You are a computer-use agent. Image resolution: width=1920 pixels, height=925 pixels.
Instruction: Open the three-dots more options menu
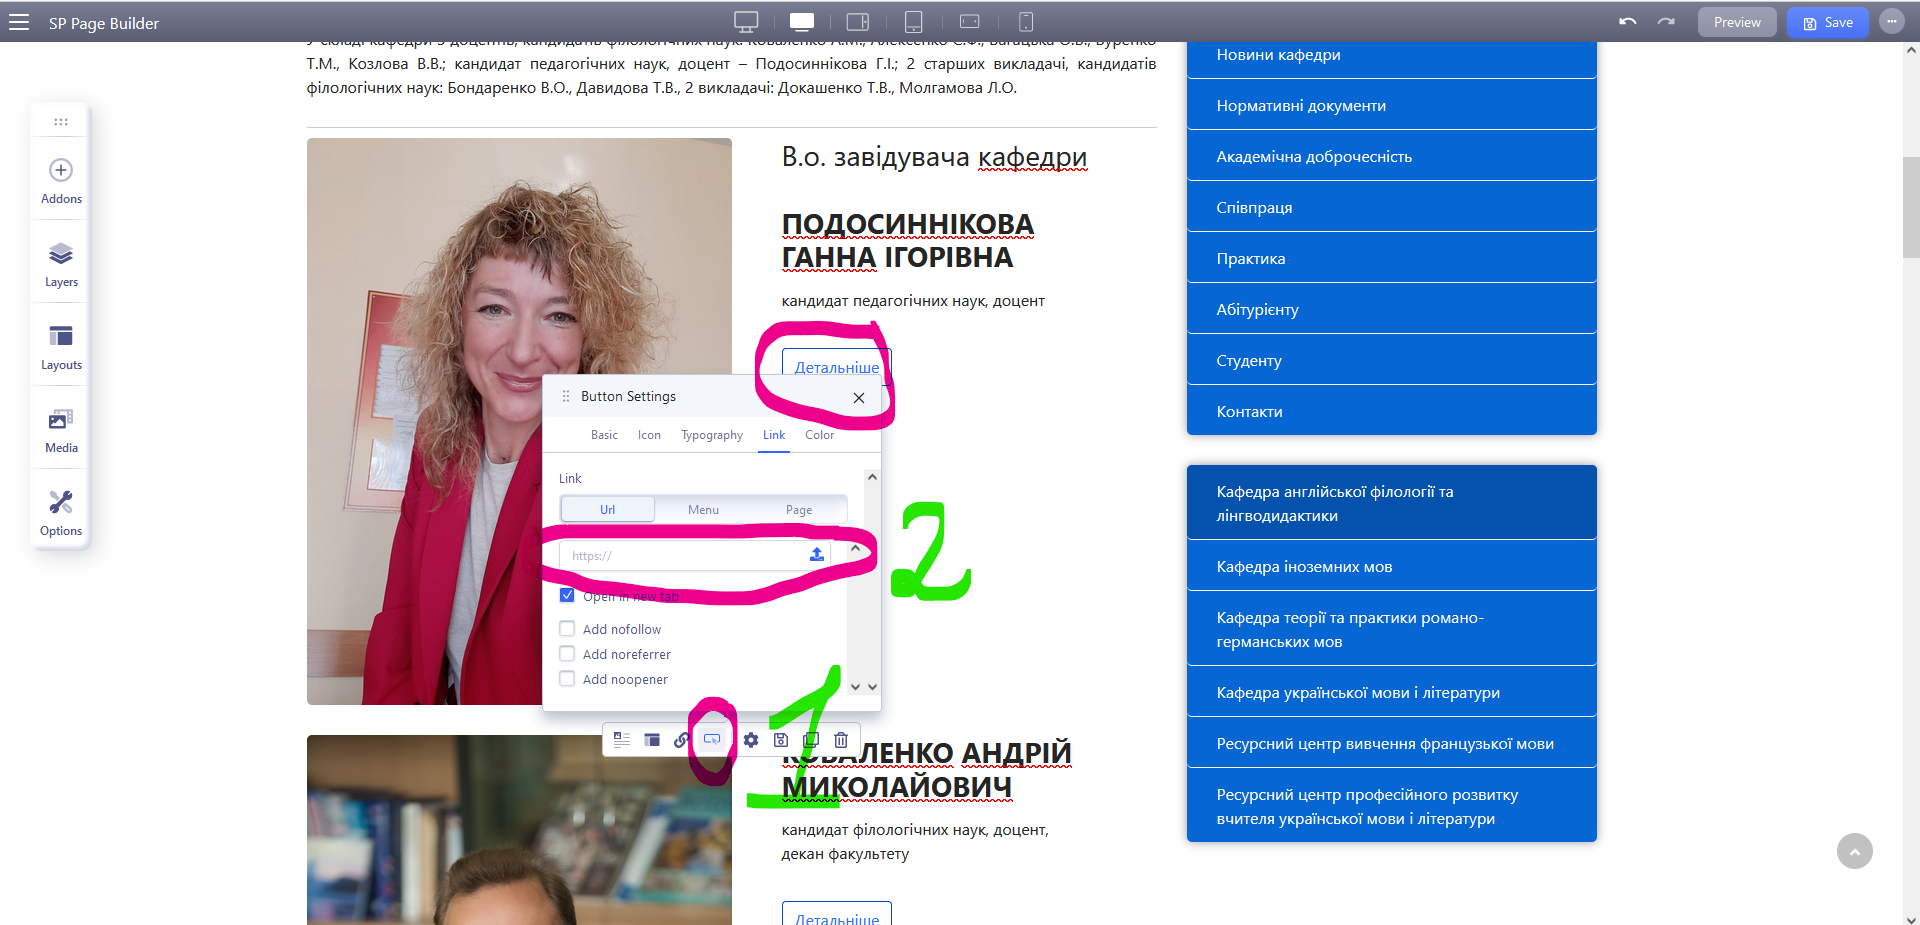coord(1891,22)
